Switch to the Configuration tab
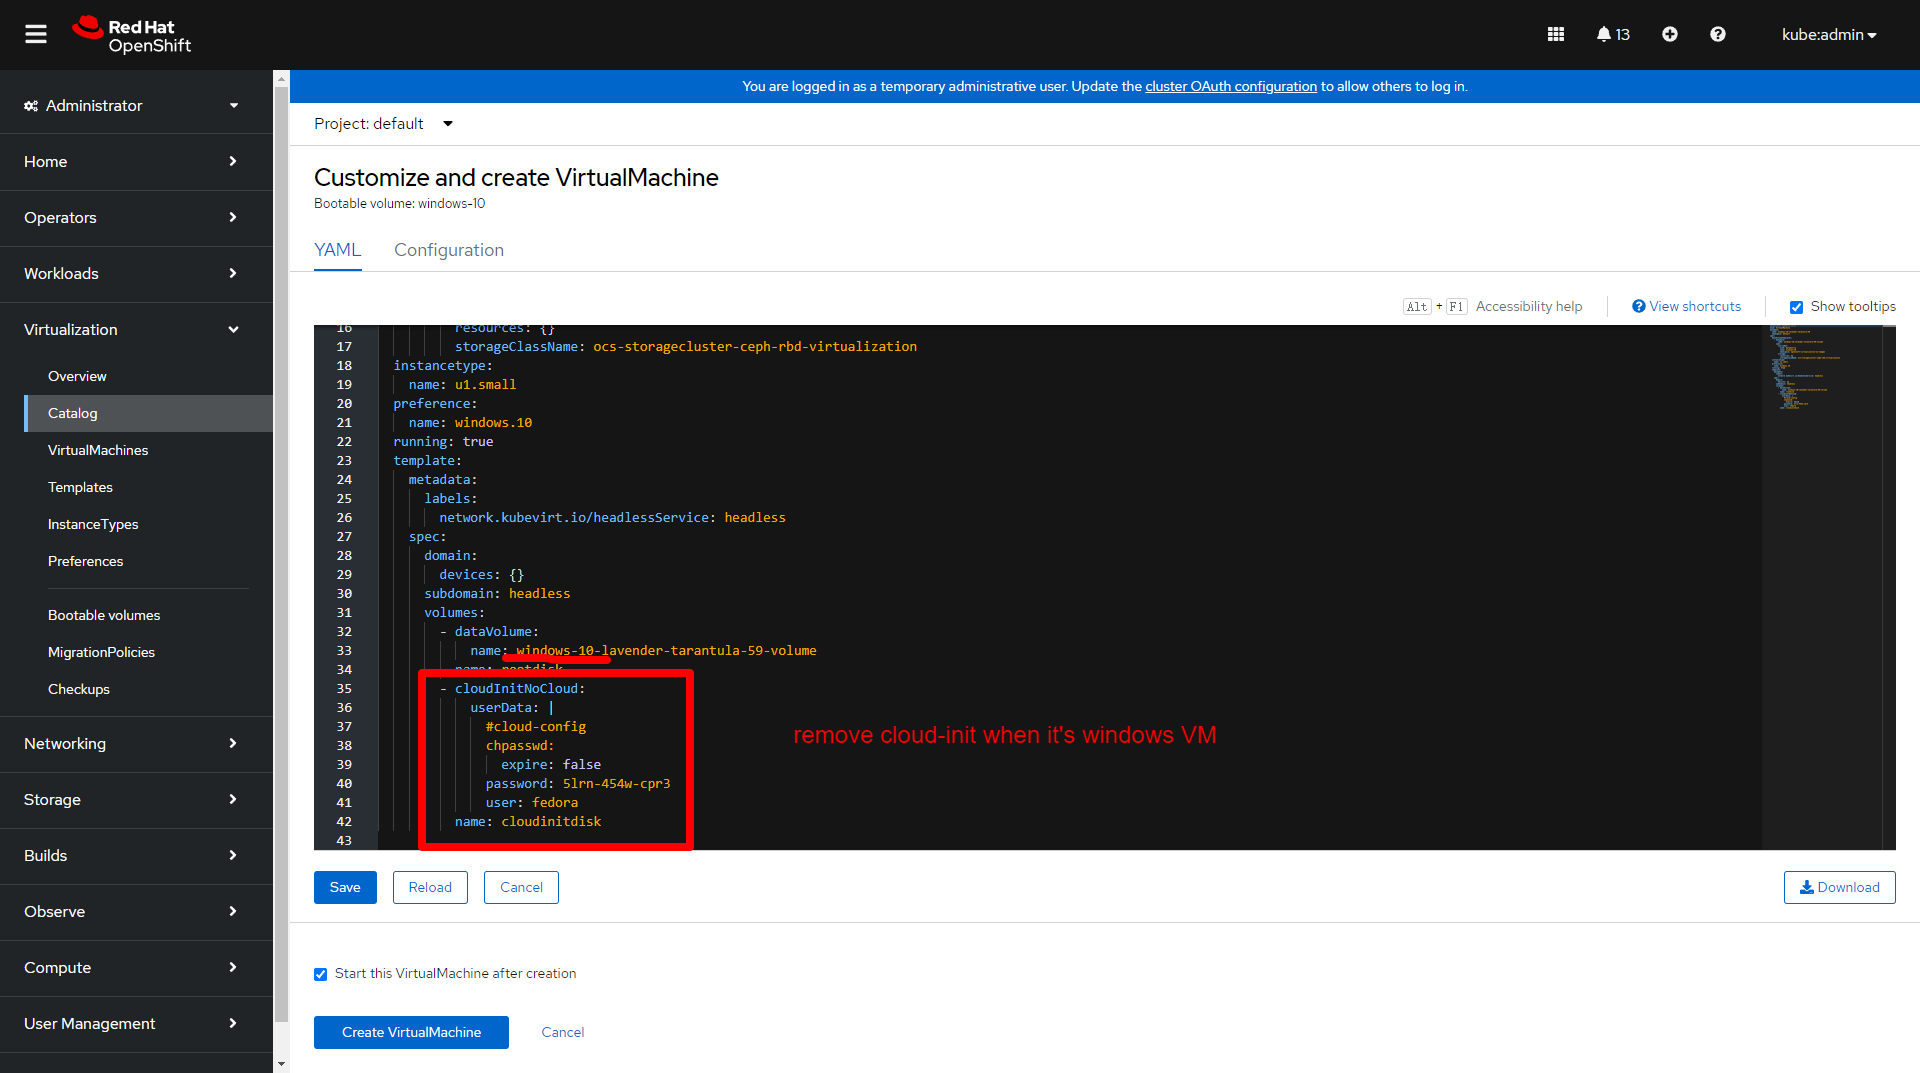The image size is (1920, 1073). 449,250
